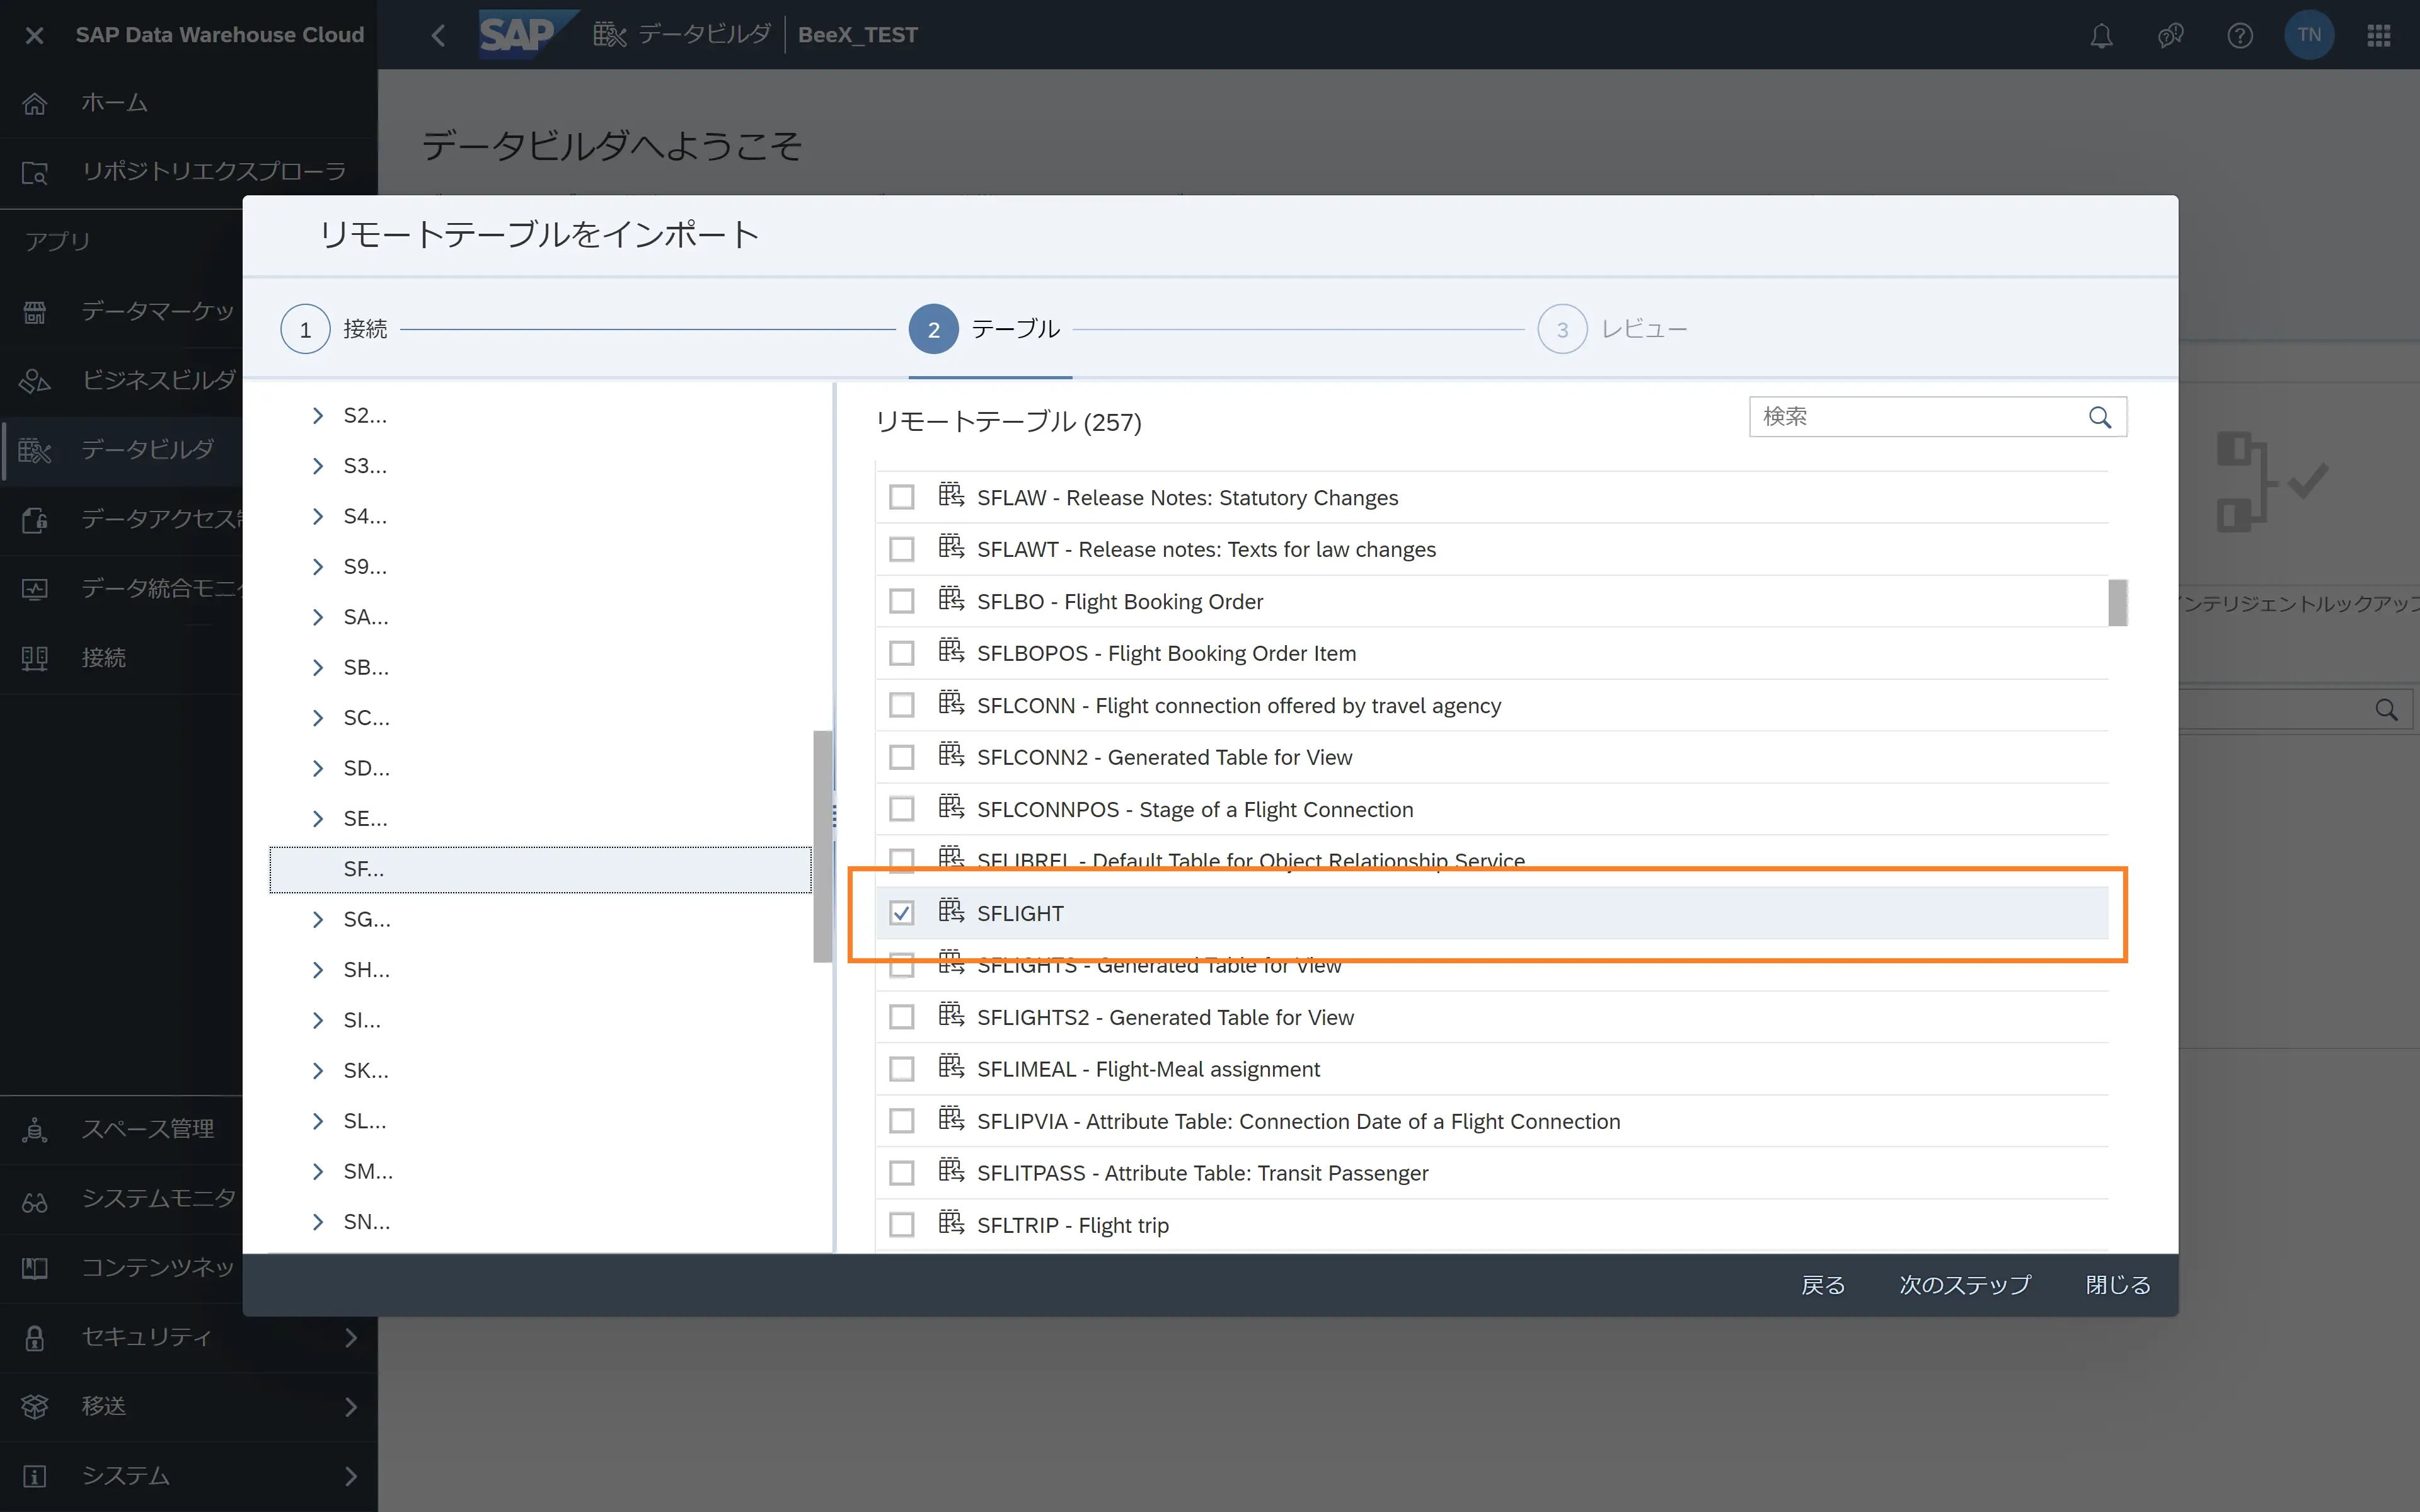Click the back arrow in the header
Viewport: 2420px width, 1512px height.
[438, 35]
